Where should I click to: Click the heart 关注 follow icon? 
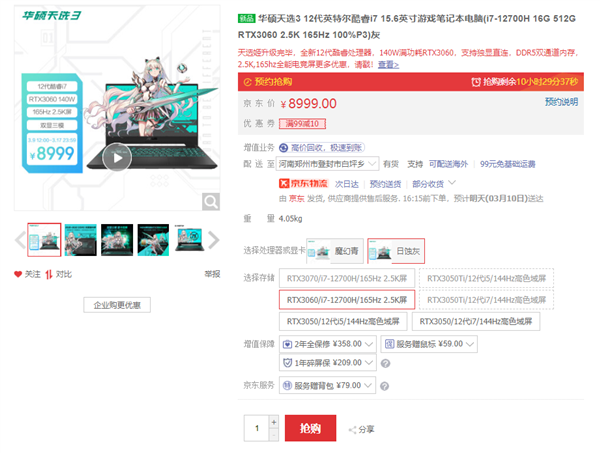pyautogui.click(x=18, y=274)
